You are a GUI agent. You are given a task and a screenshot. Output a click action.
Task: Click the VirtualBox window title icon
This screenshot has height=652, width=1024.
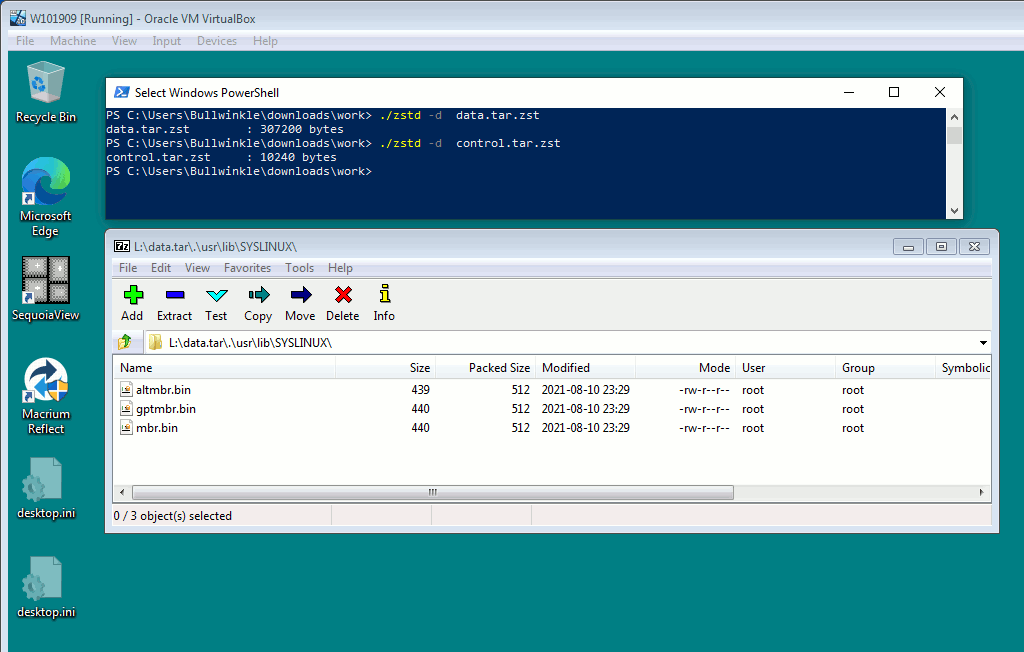coord(18,18)
